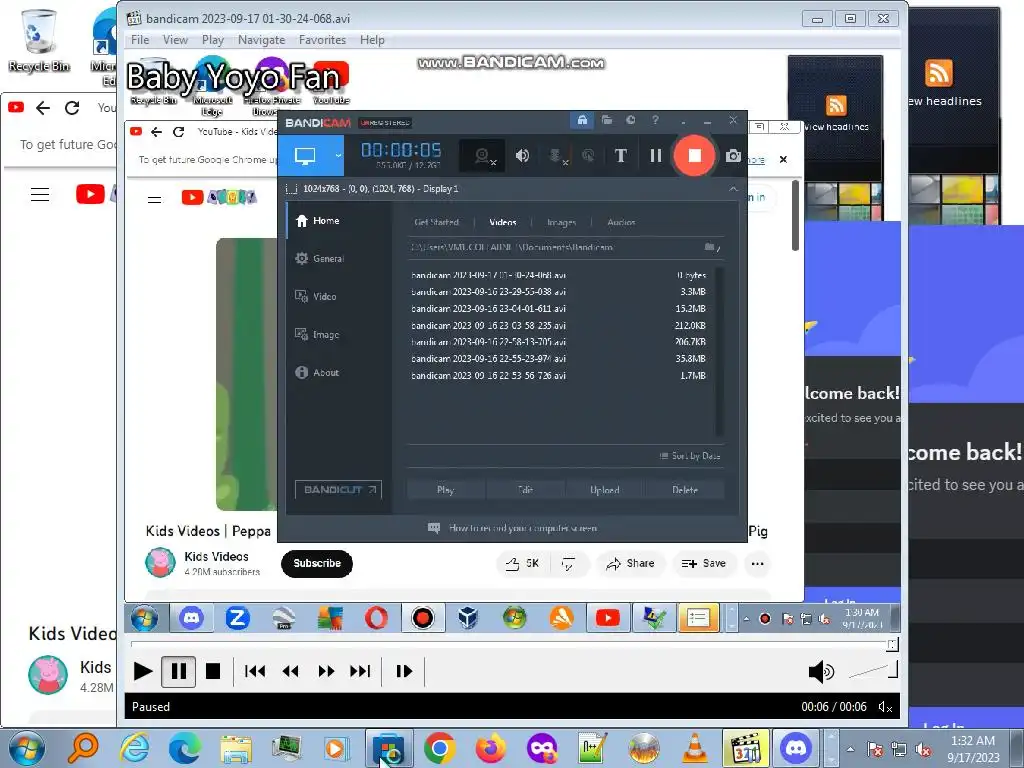The width and height of the screenshot is (1024, 768).
Task: Click the volume slider in the player
Action: click(873, 670)
